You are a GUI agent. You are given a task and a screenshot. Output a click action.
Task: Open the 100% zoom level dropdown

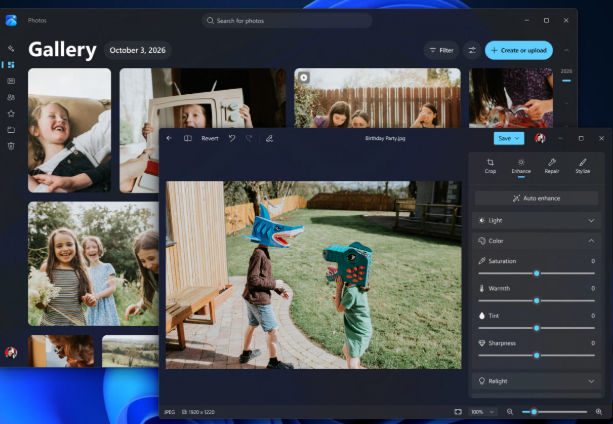tap(482, 412)
